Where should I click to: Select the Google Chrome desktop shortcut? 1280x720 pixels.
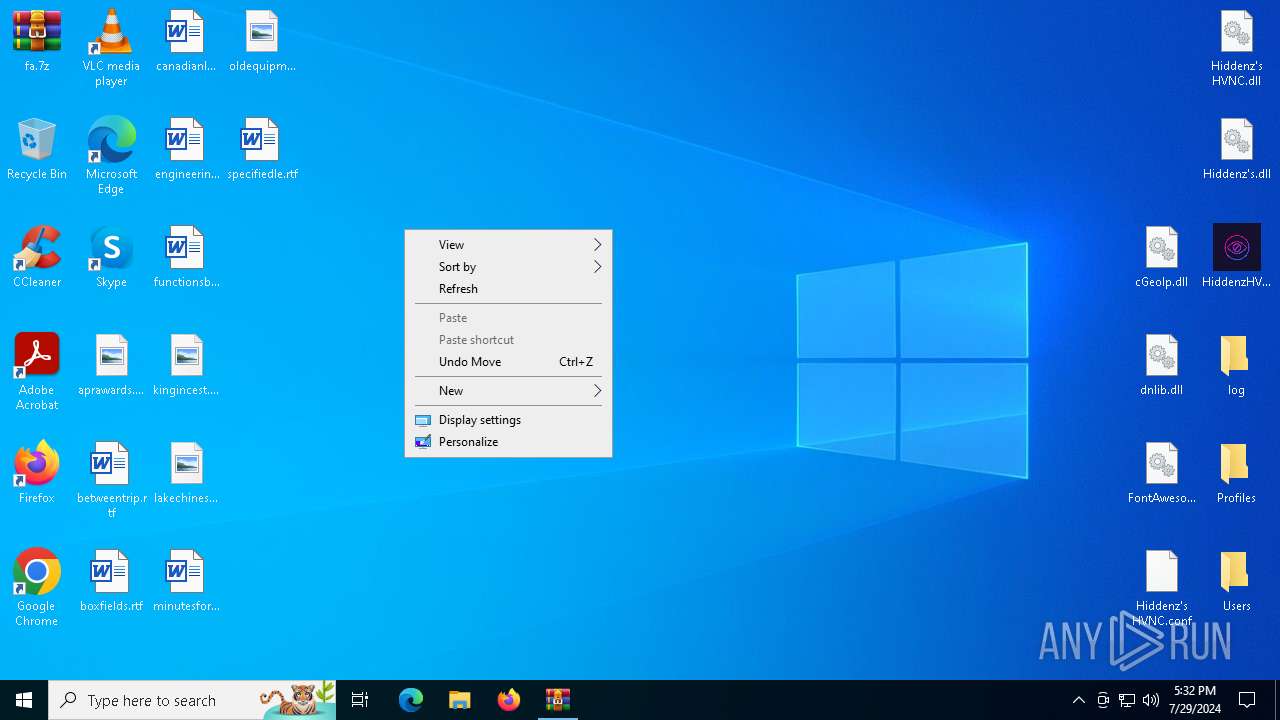click(x=37, y=588)
